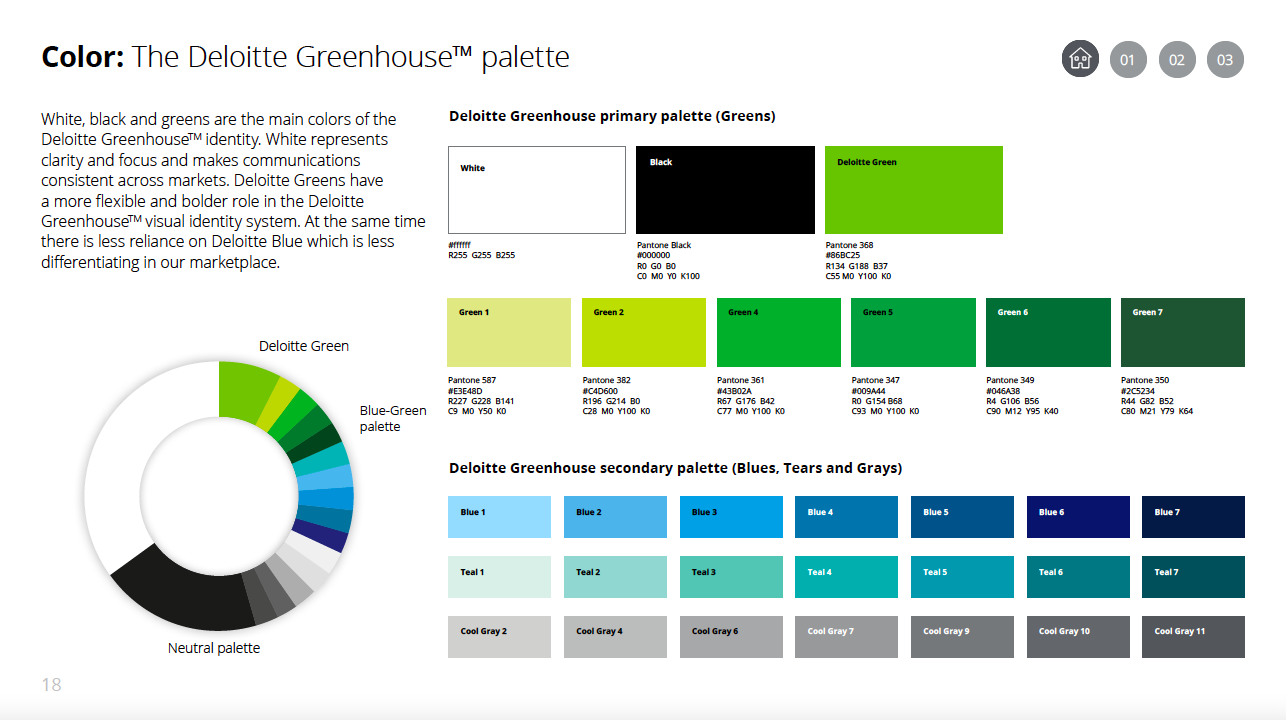Click the home navigation icon
This screenshot has height=720, width=1286.
click(1080, 59)
